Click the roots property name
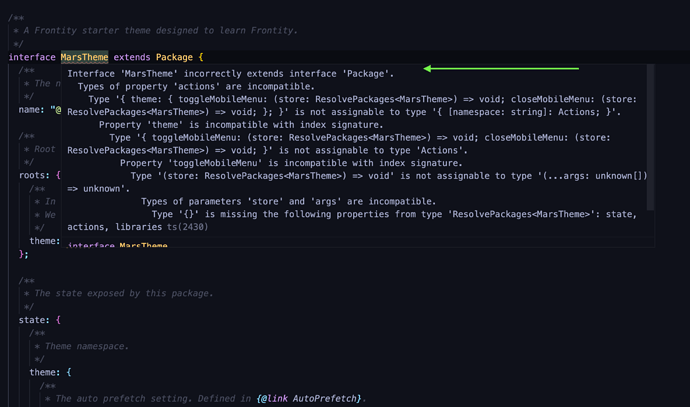Viewport: 690px width, 407px height. (34, 174)
